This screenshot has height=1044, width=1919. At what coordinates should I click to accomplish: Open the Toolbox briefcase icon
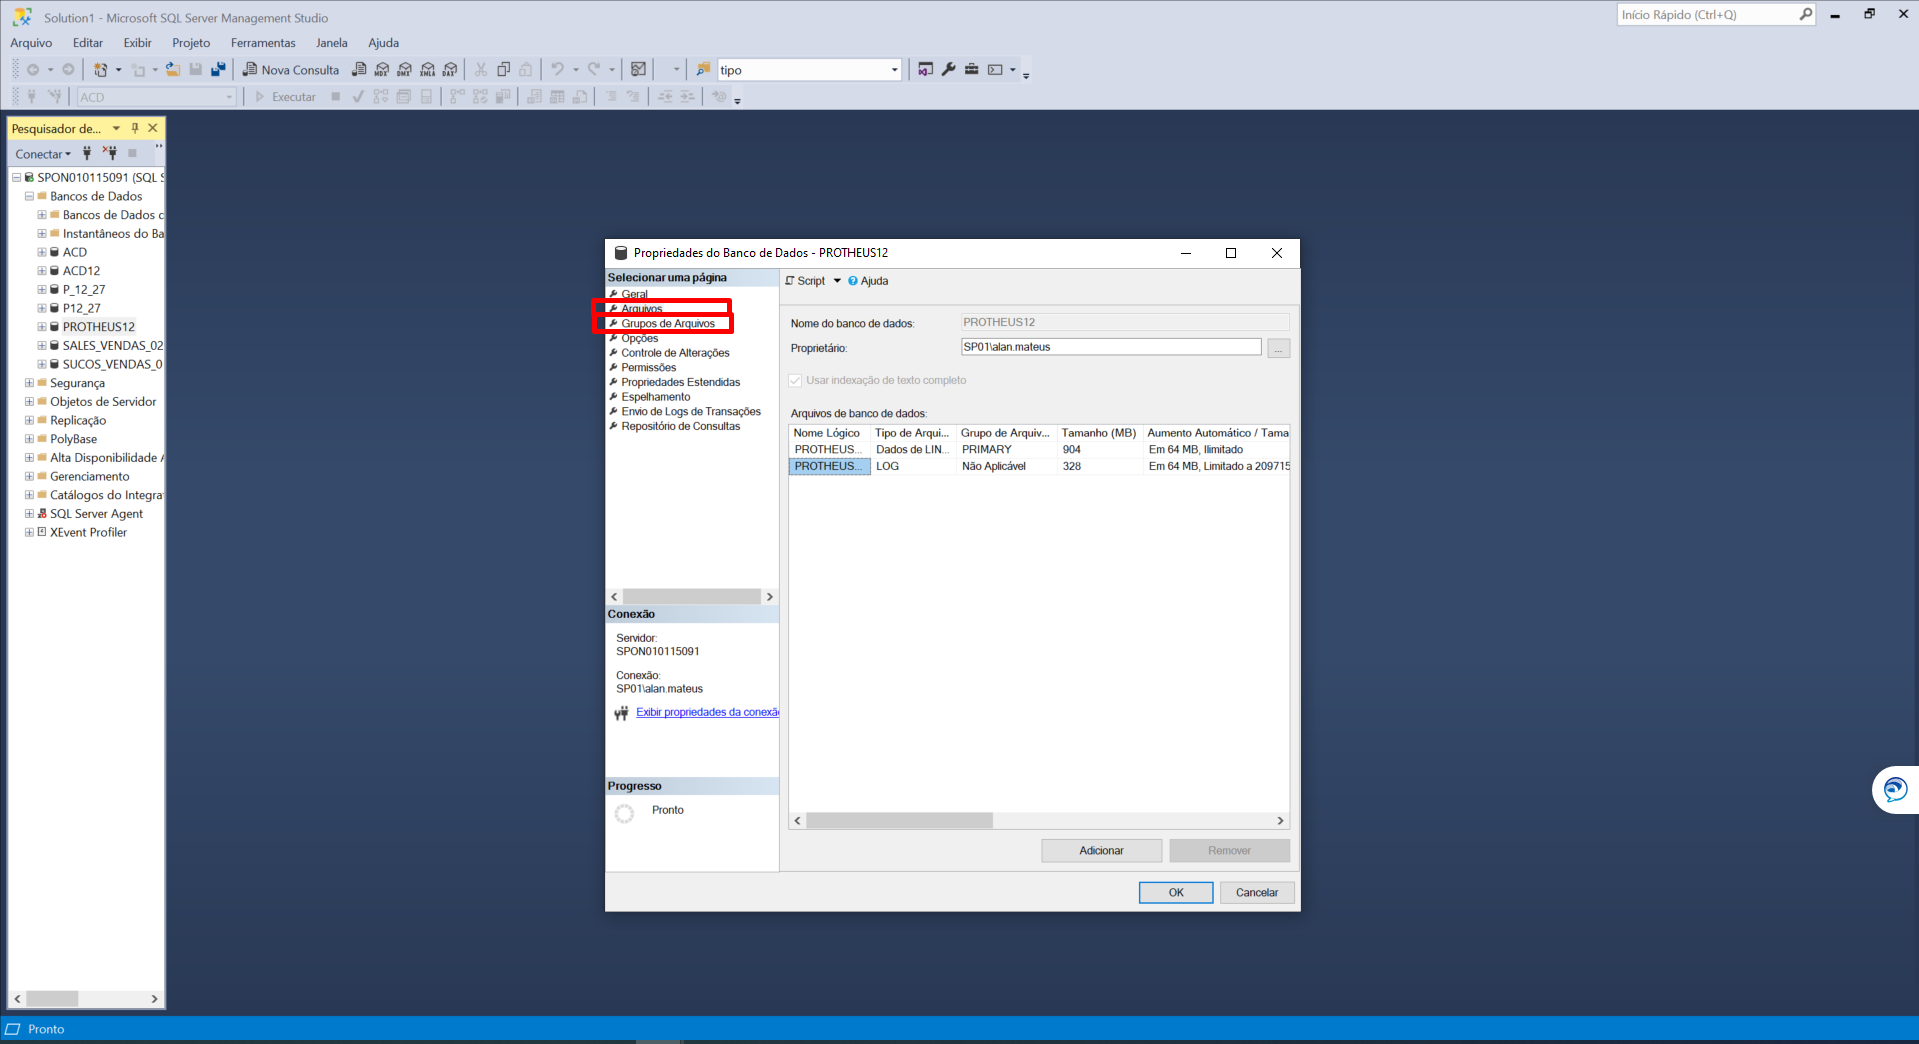[971, 70]
